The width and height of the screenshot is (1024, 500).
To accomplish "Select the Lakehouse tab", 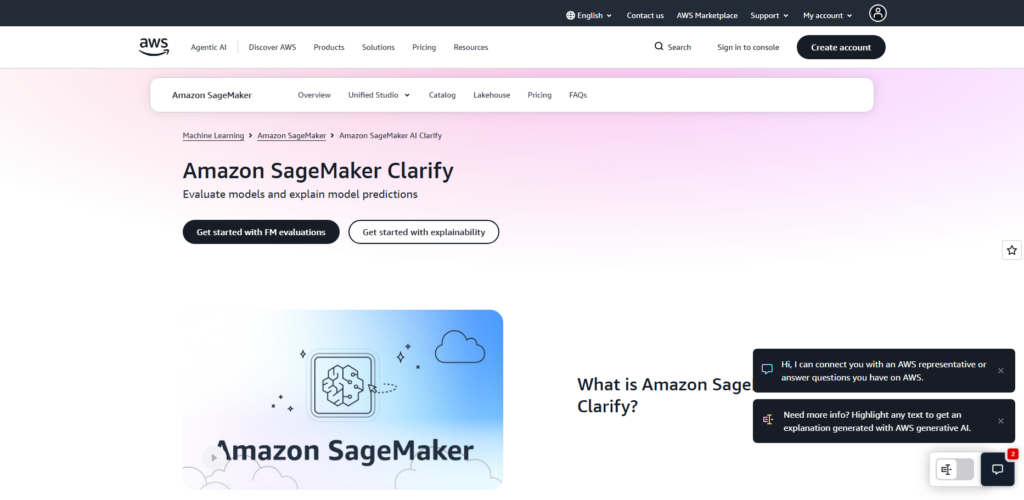I will point(491,95).
